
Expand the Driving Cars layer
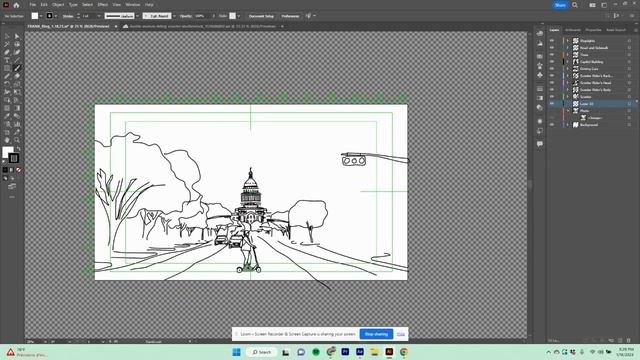(567, 69)
